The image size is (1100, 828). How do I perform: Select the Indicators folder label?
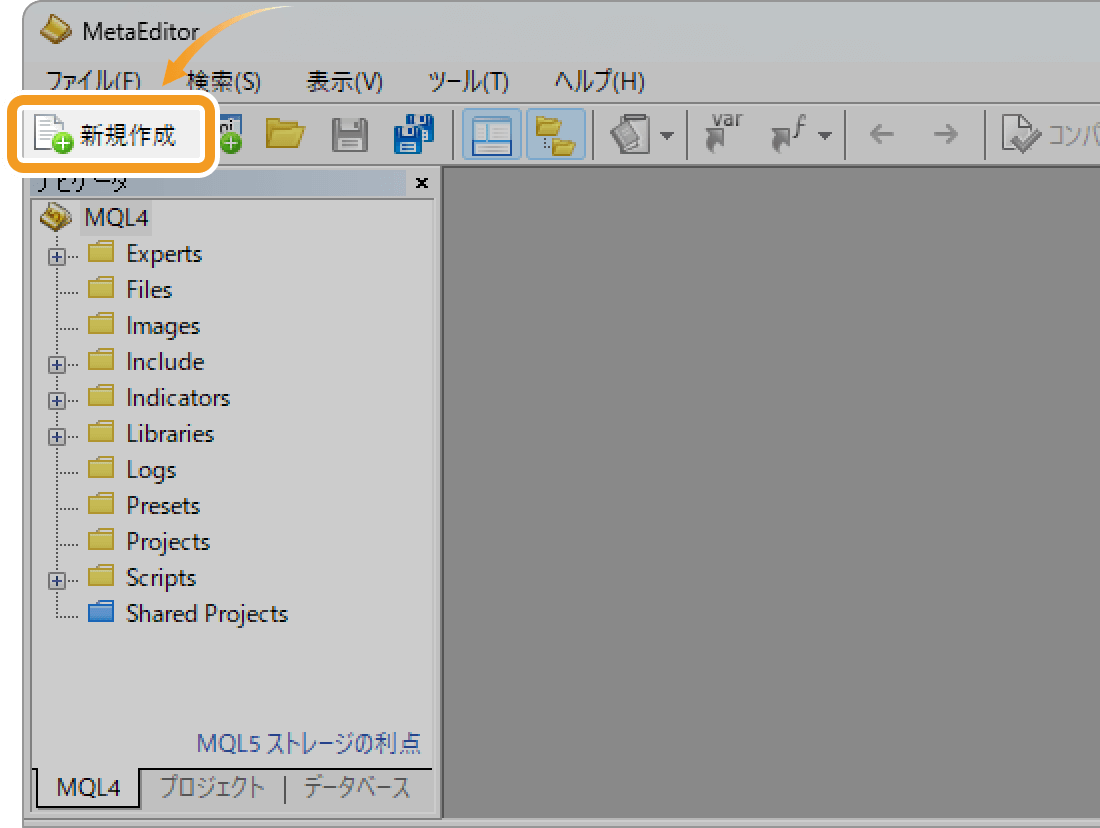(178, 398)
